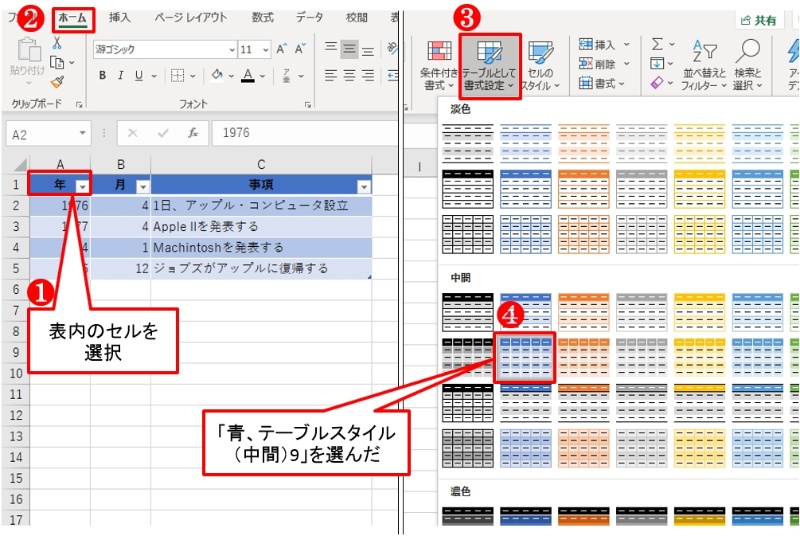The width and height of the screenshot is (800, 536).
Task: Click the formula bar showing 1976
Action: 300,133
